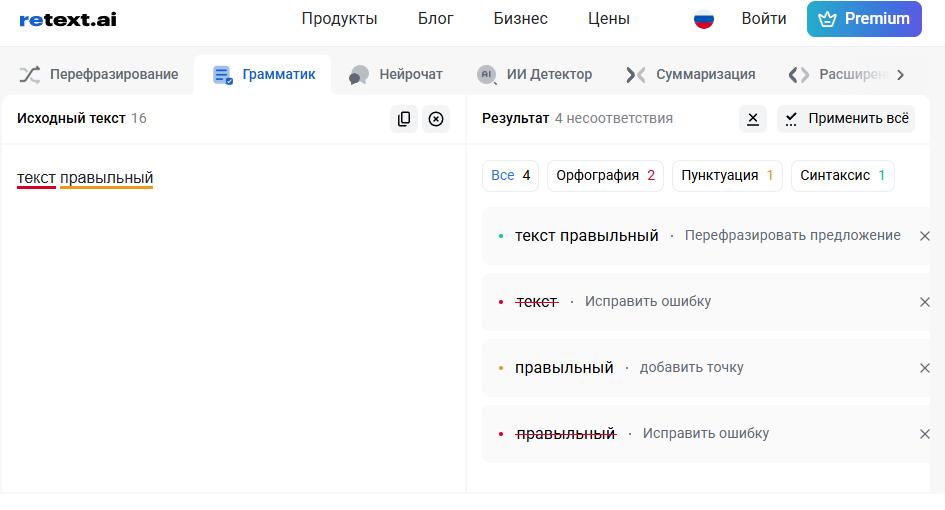Click the 4 несоответствия counter text
945x510 pixels.
(614, 118)
